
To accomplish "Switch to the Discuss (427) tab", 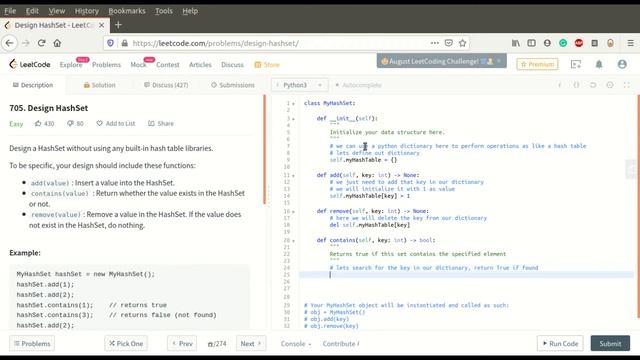I will tap(166, 85).
